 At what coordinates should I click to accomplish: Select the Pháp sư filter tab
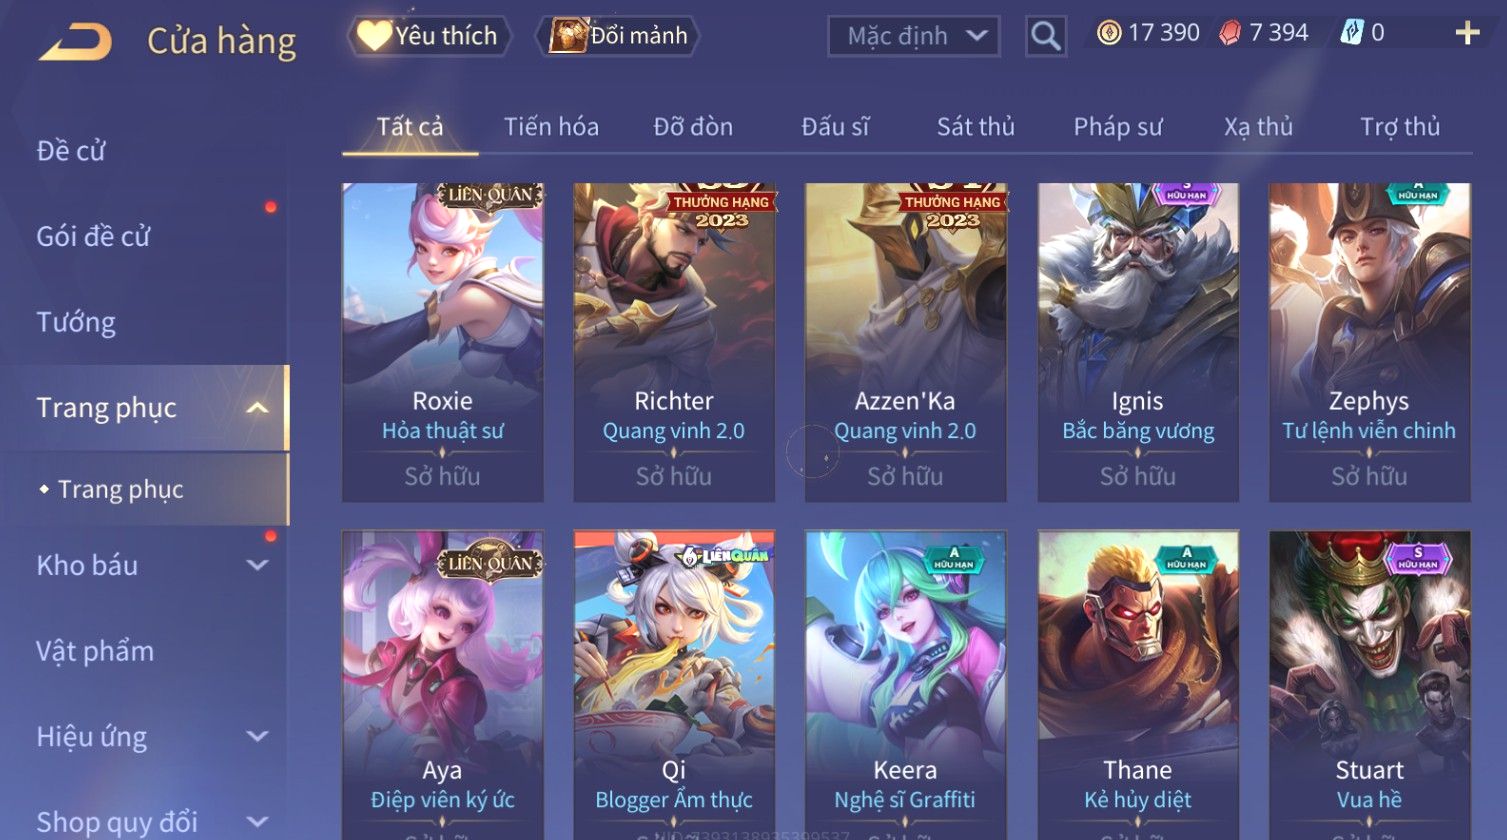(1118, 127)
